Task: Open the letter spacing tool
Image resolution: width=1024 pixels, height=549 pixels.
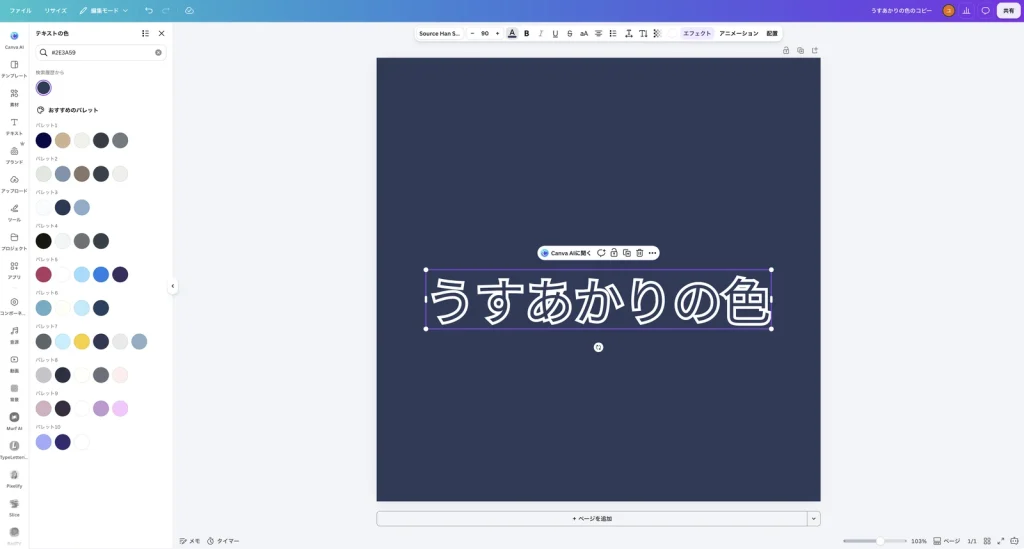Action: click(628, 33)
